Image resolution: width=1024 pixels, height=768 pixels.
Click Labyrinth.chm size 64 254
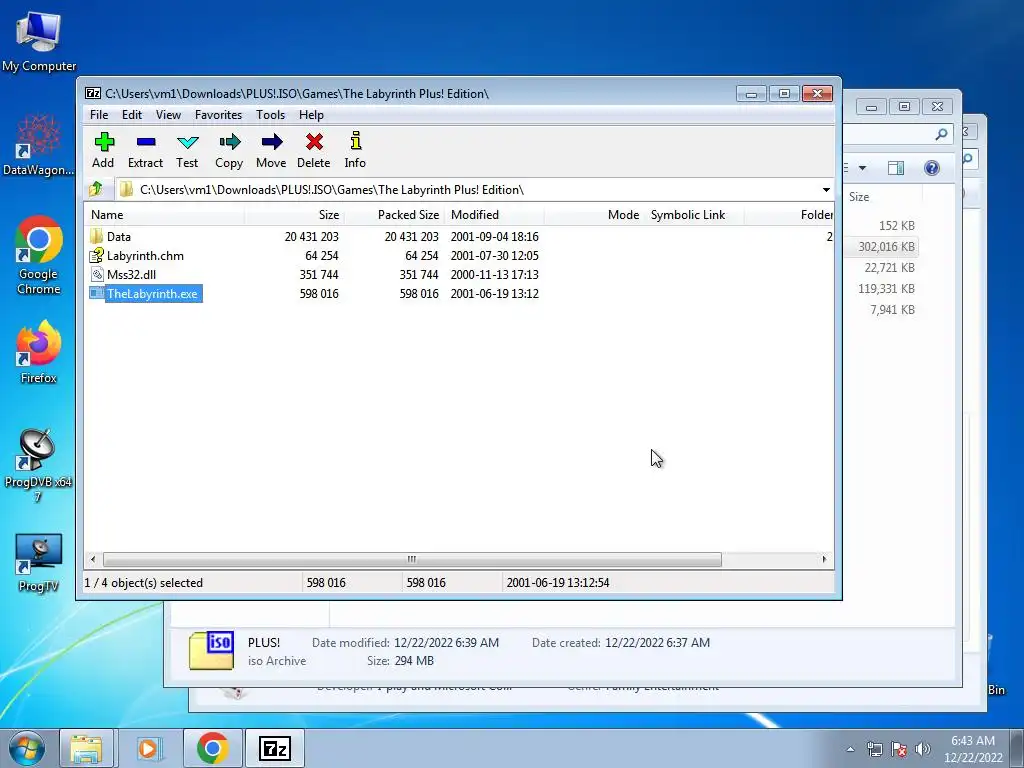[321, 255]
